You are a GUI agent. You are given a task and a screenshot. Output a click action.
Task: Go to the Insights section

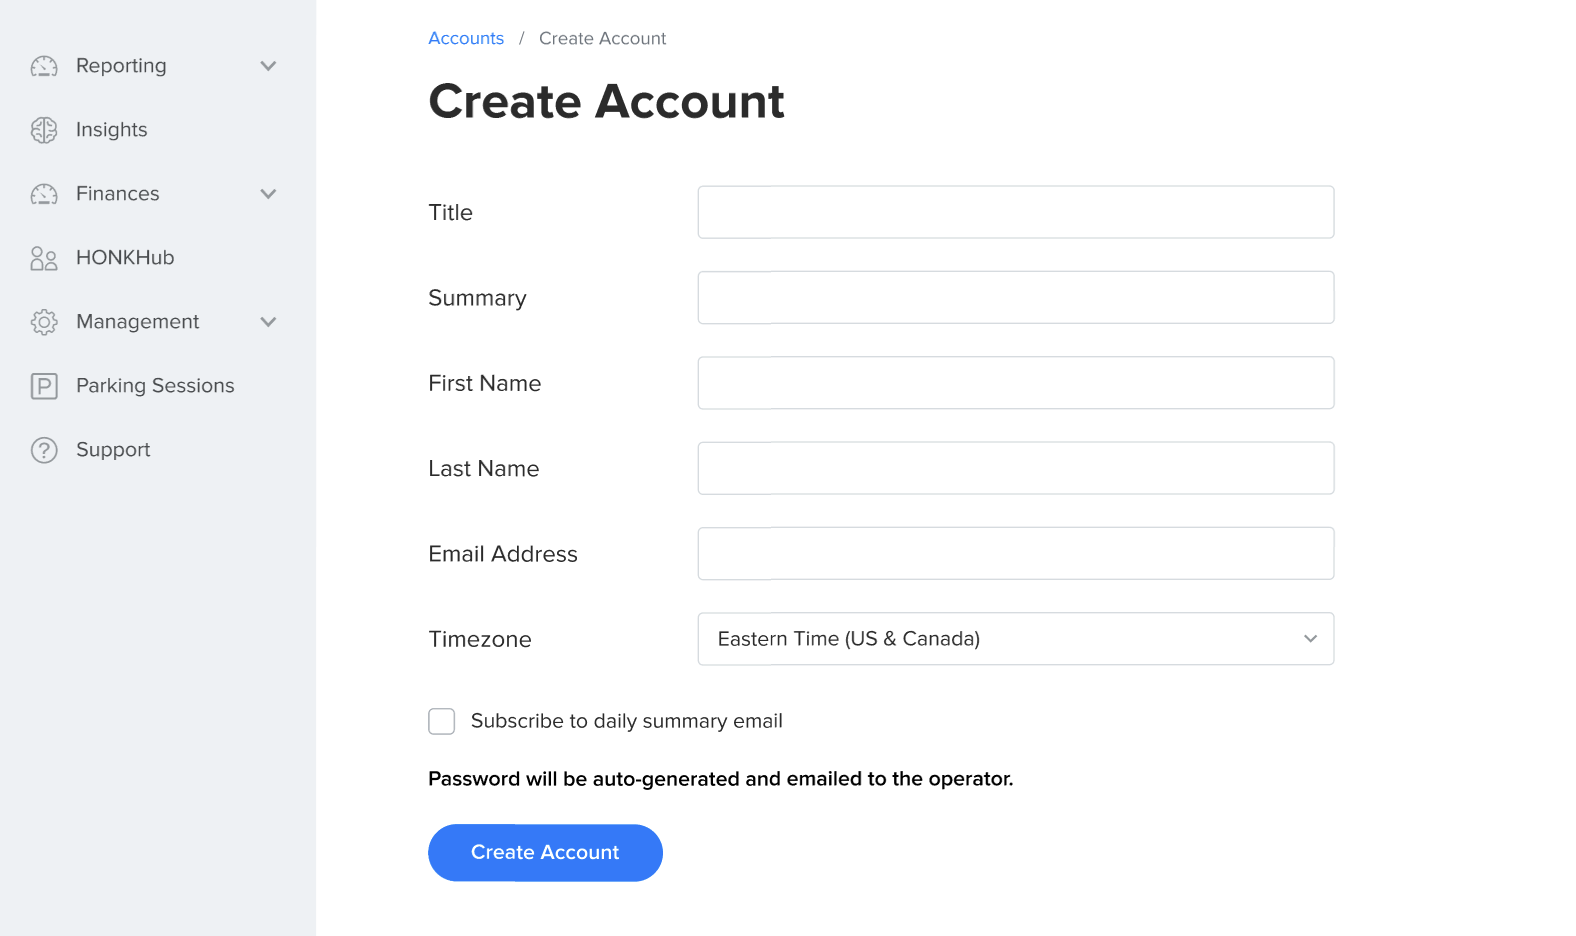[x=112, y=130]
